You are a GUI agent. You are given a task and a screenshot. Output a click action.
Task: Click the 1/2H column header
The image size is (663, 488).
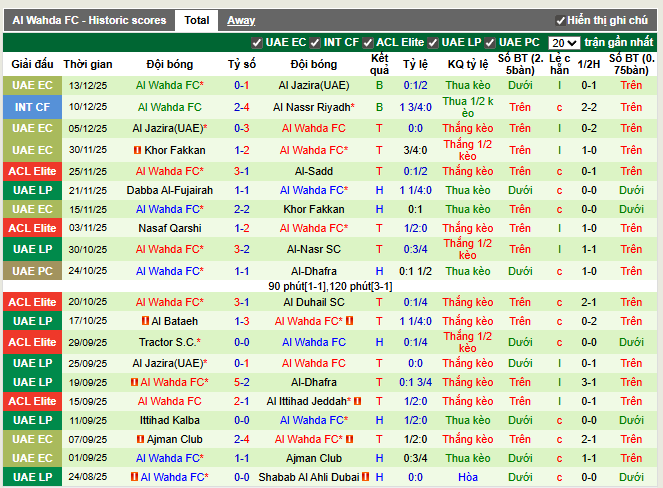click(x=589, y=64)
